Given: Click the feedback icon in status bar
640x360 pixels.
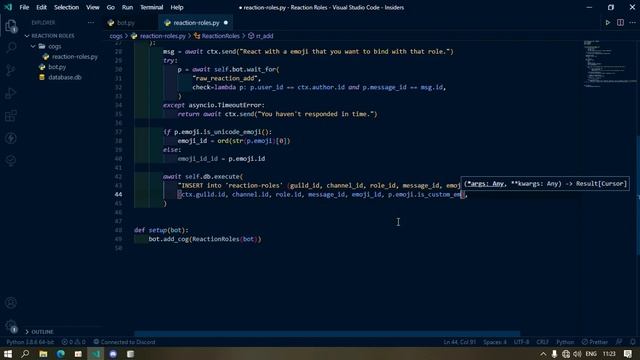Looking at the screenshot, I should click(x=619, y=342).
